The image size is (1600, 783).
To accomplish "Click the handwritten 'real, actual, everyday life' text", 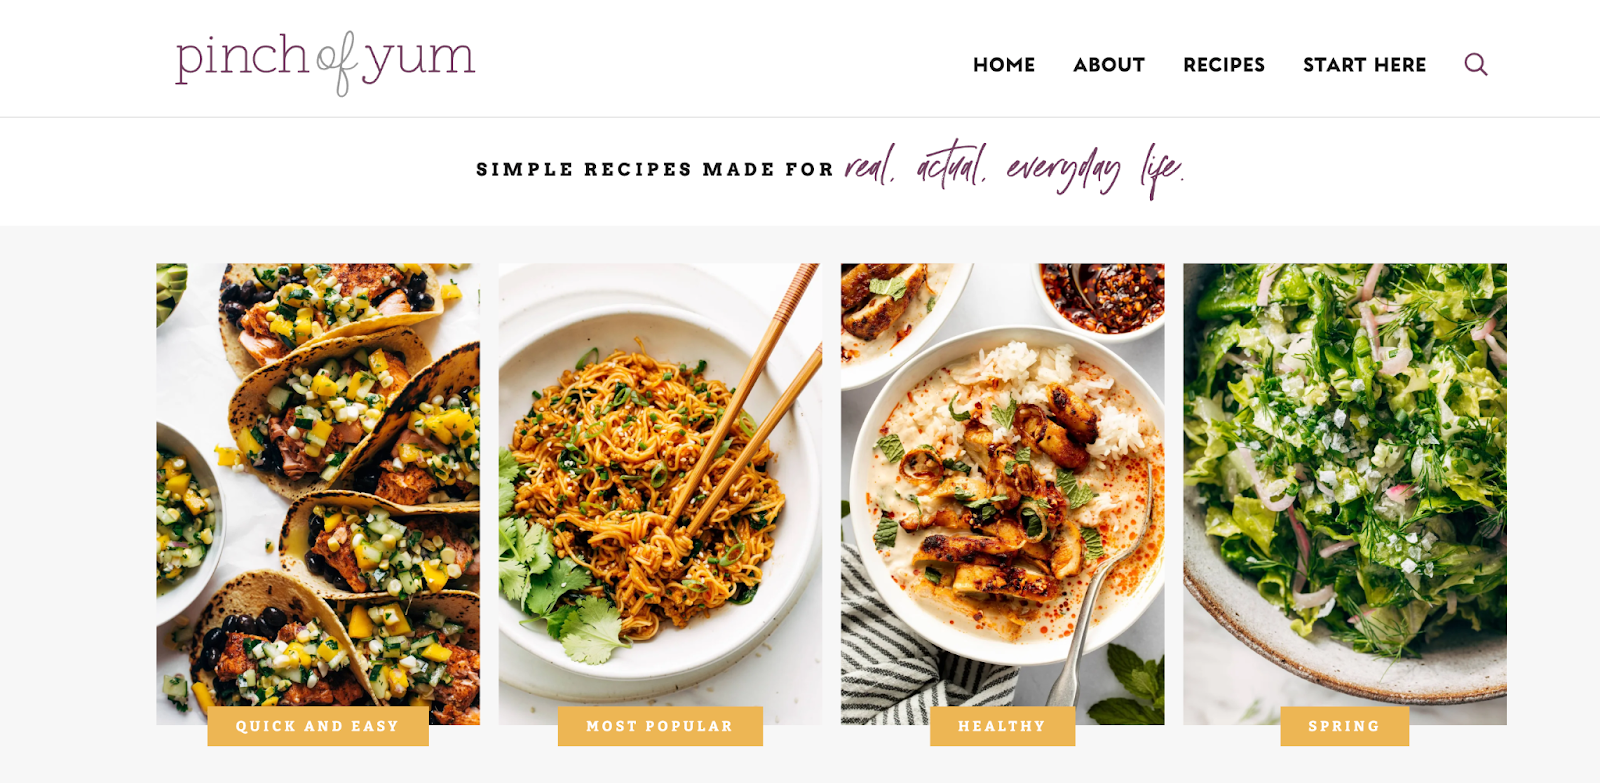I will (1014, 168).
